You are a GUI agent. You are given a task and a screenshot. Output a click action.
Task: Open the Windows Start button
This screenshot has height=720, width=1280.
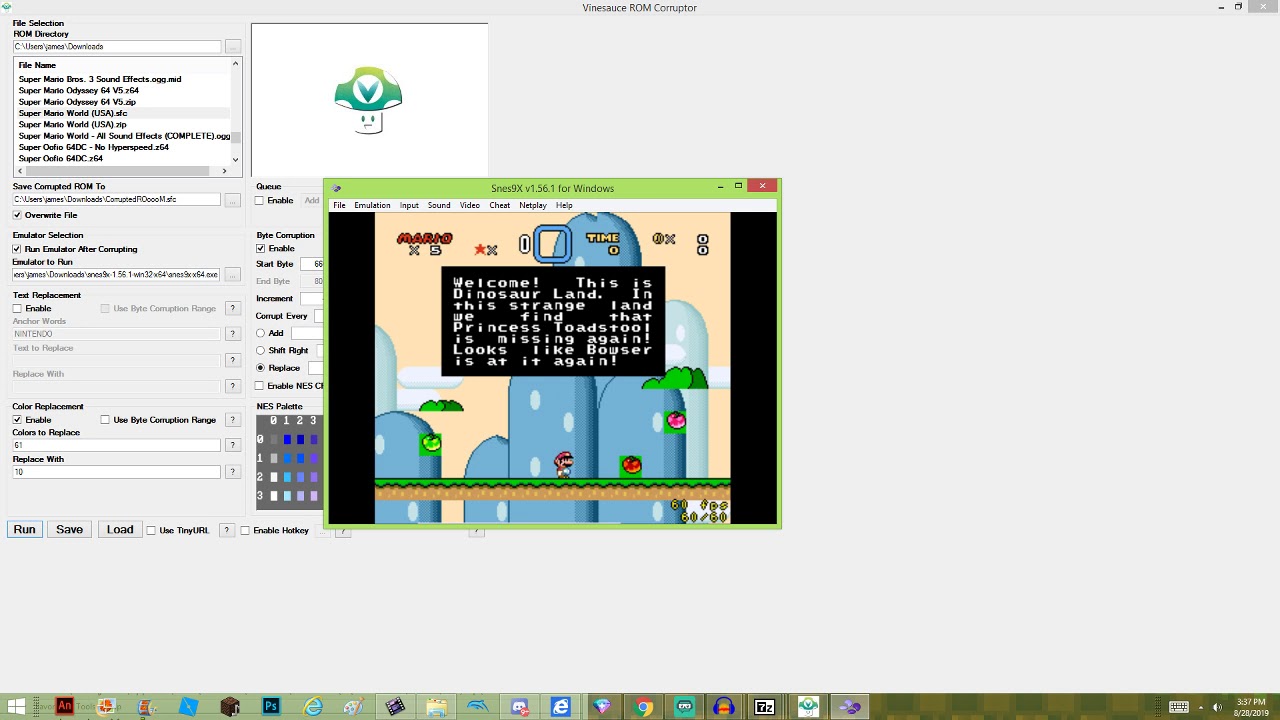pos(16,707)
